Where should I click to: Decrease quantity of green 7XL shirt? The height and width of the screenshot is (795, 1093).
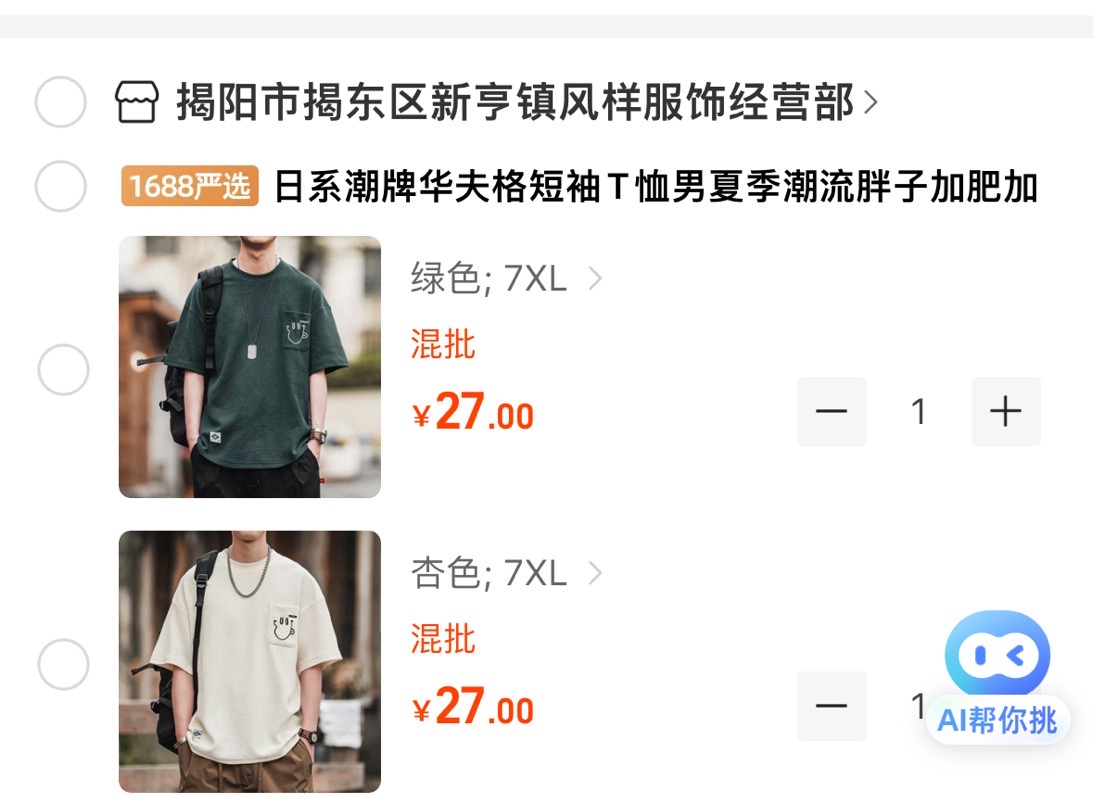pos(832,411)
